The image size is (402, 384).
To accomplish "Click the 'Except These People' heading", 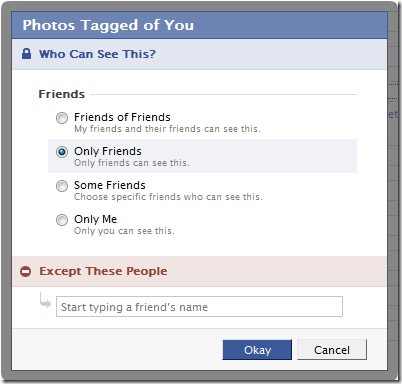I will 103,271.
